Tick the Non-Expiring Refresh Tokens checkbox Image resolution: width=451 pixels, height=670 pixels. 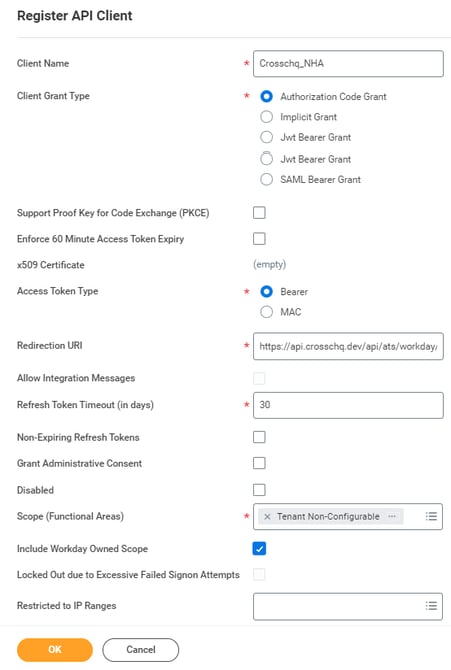pyautogui.click(x=259, y=437)
